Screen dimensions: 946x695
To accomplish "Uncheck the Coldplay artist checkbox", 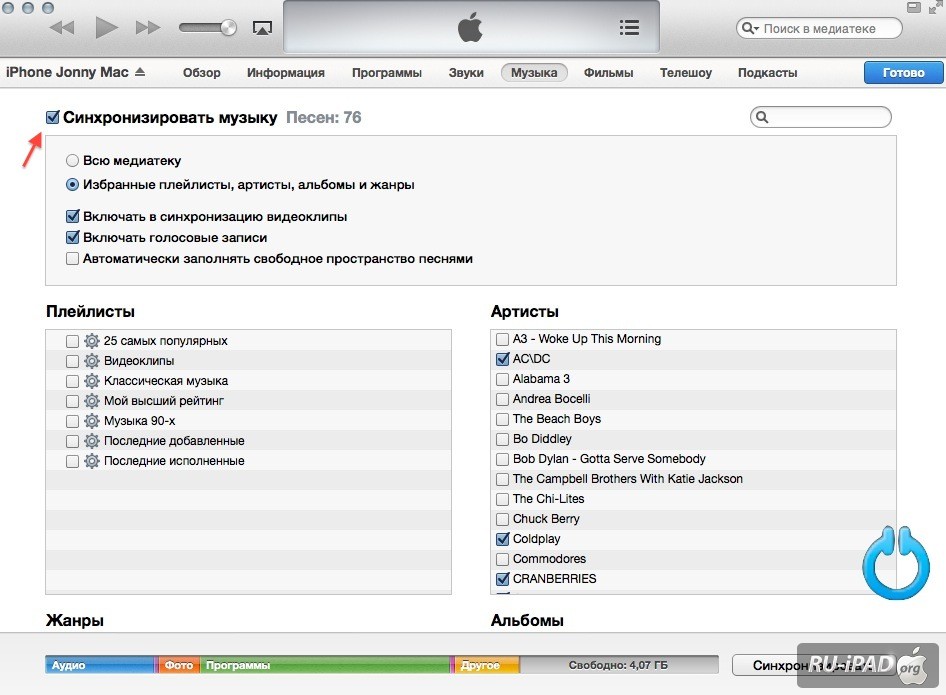I will [x=502, y=539].
